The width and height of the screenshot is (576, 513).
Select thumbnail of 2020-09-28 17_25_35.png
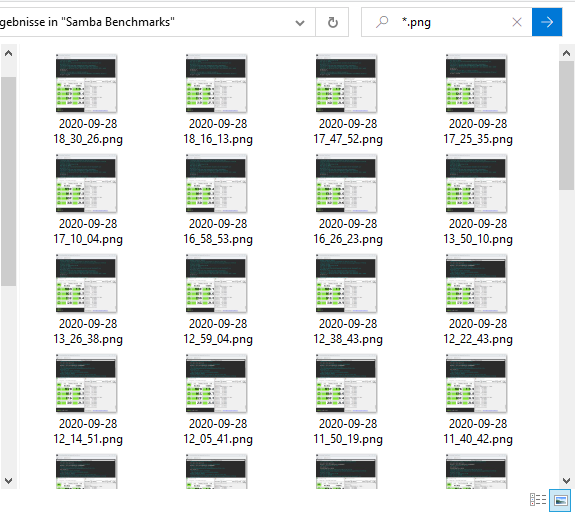[x=476, y=83]
